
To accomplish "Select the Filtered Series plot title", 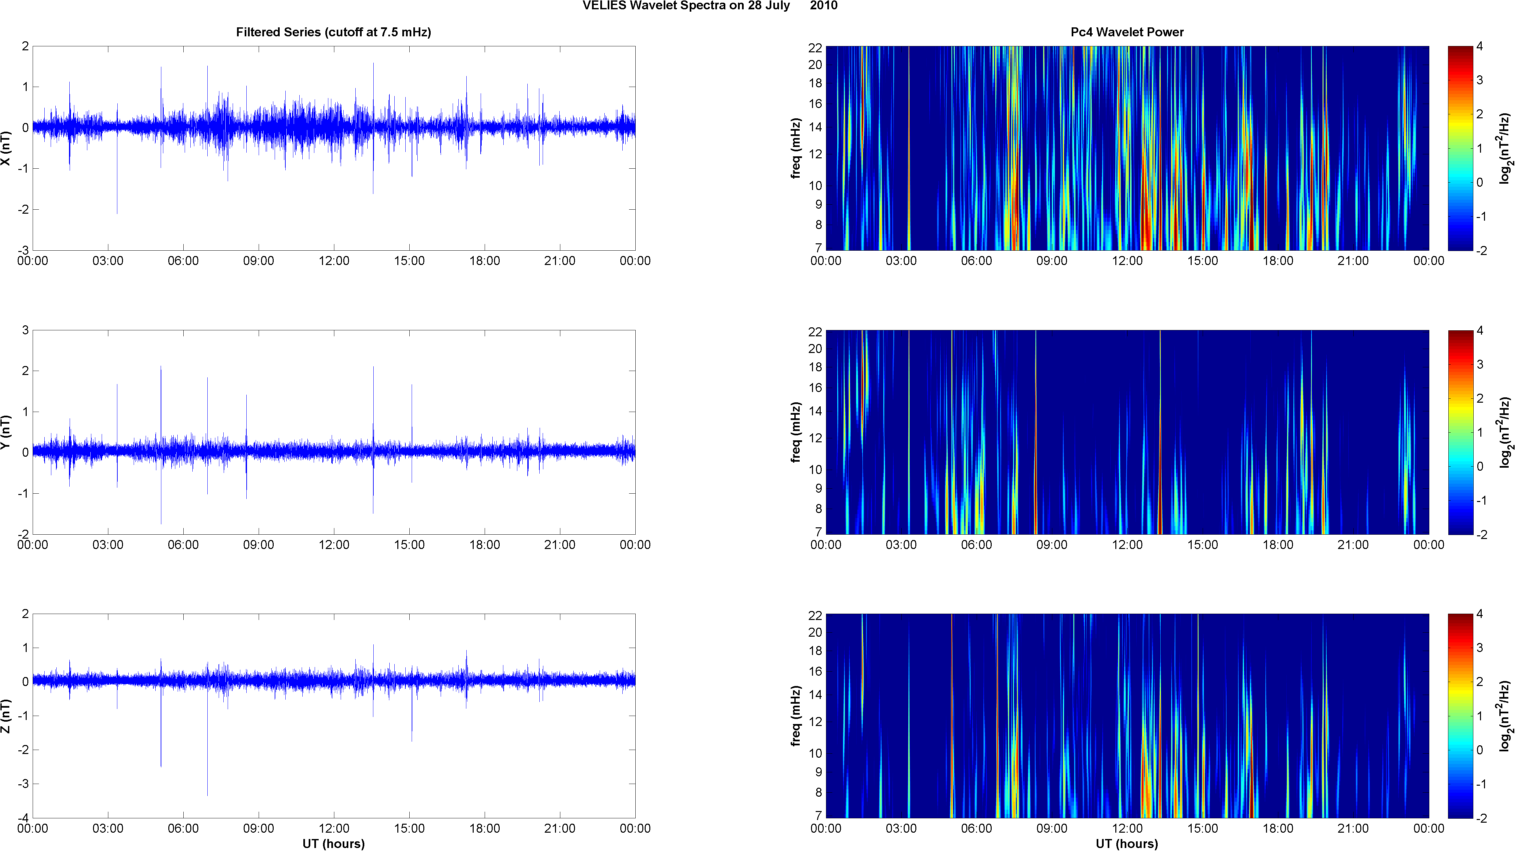I will [x=333, y=32].
